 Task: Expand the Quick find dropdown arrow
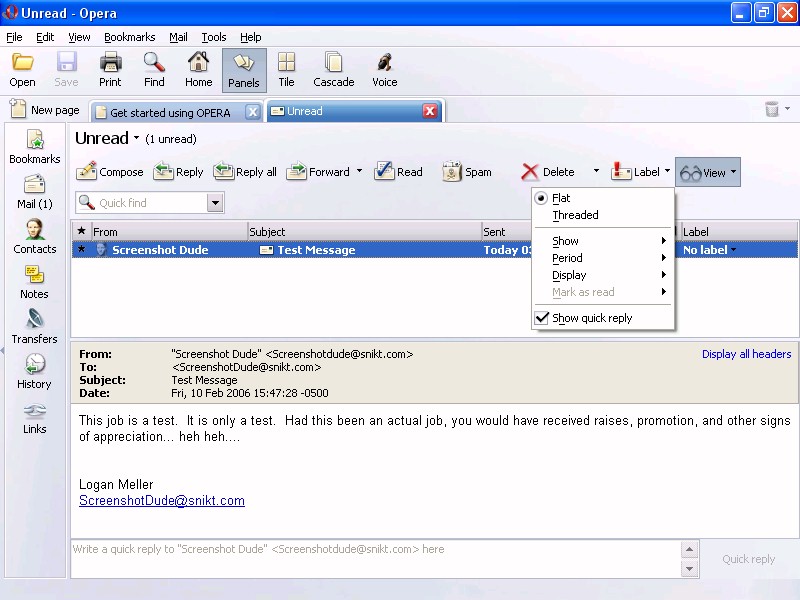click(x=215, y=203)
